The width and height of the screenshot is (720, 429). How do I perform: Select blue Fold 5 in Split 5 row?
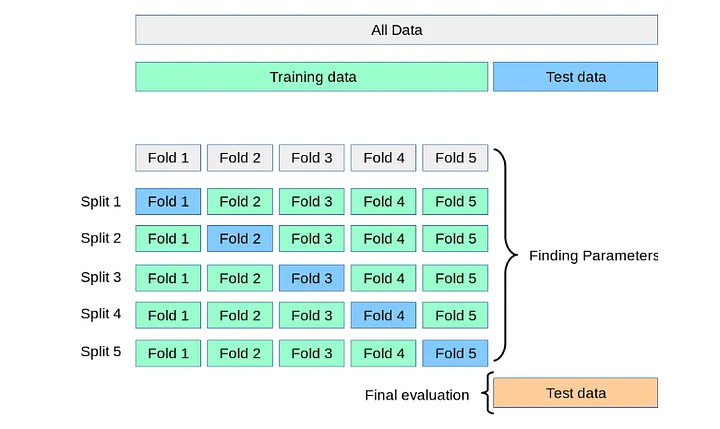[x=455, y=353]
